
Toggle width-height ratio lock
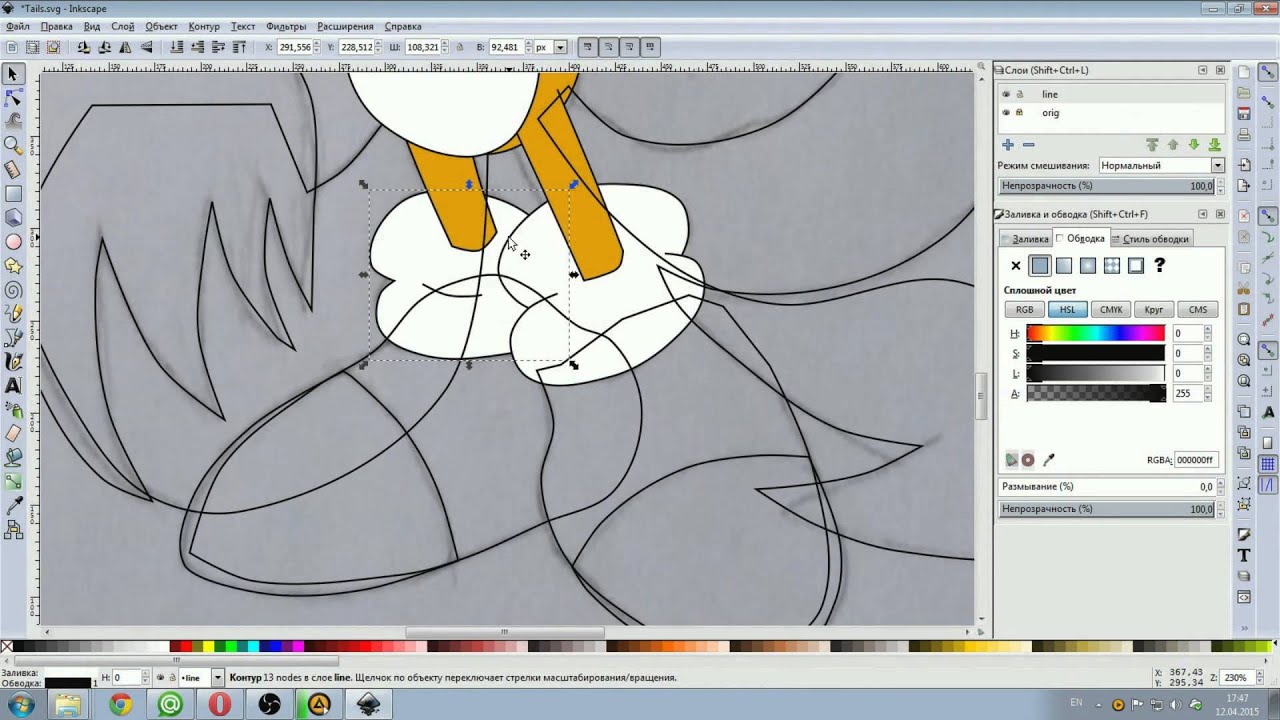pos(460,47)
